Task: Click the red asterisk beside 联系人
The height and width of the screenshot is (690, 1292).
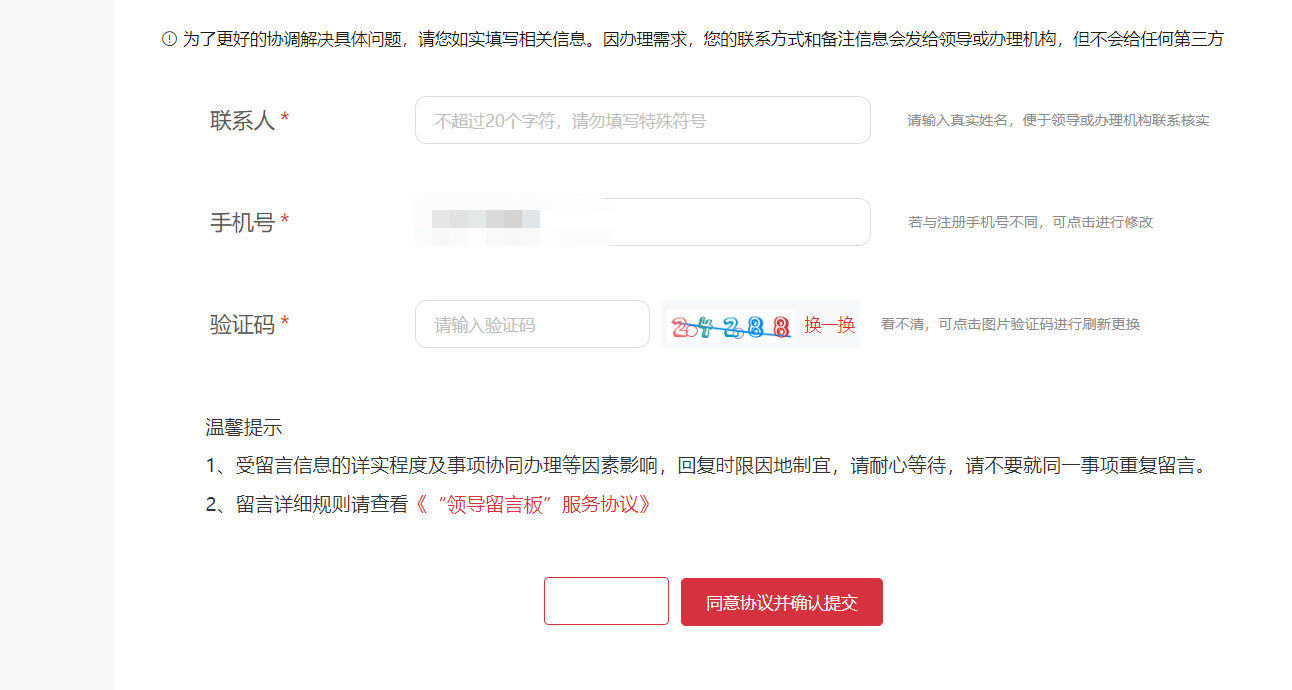Action: coord(285,120)
